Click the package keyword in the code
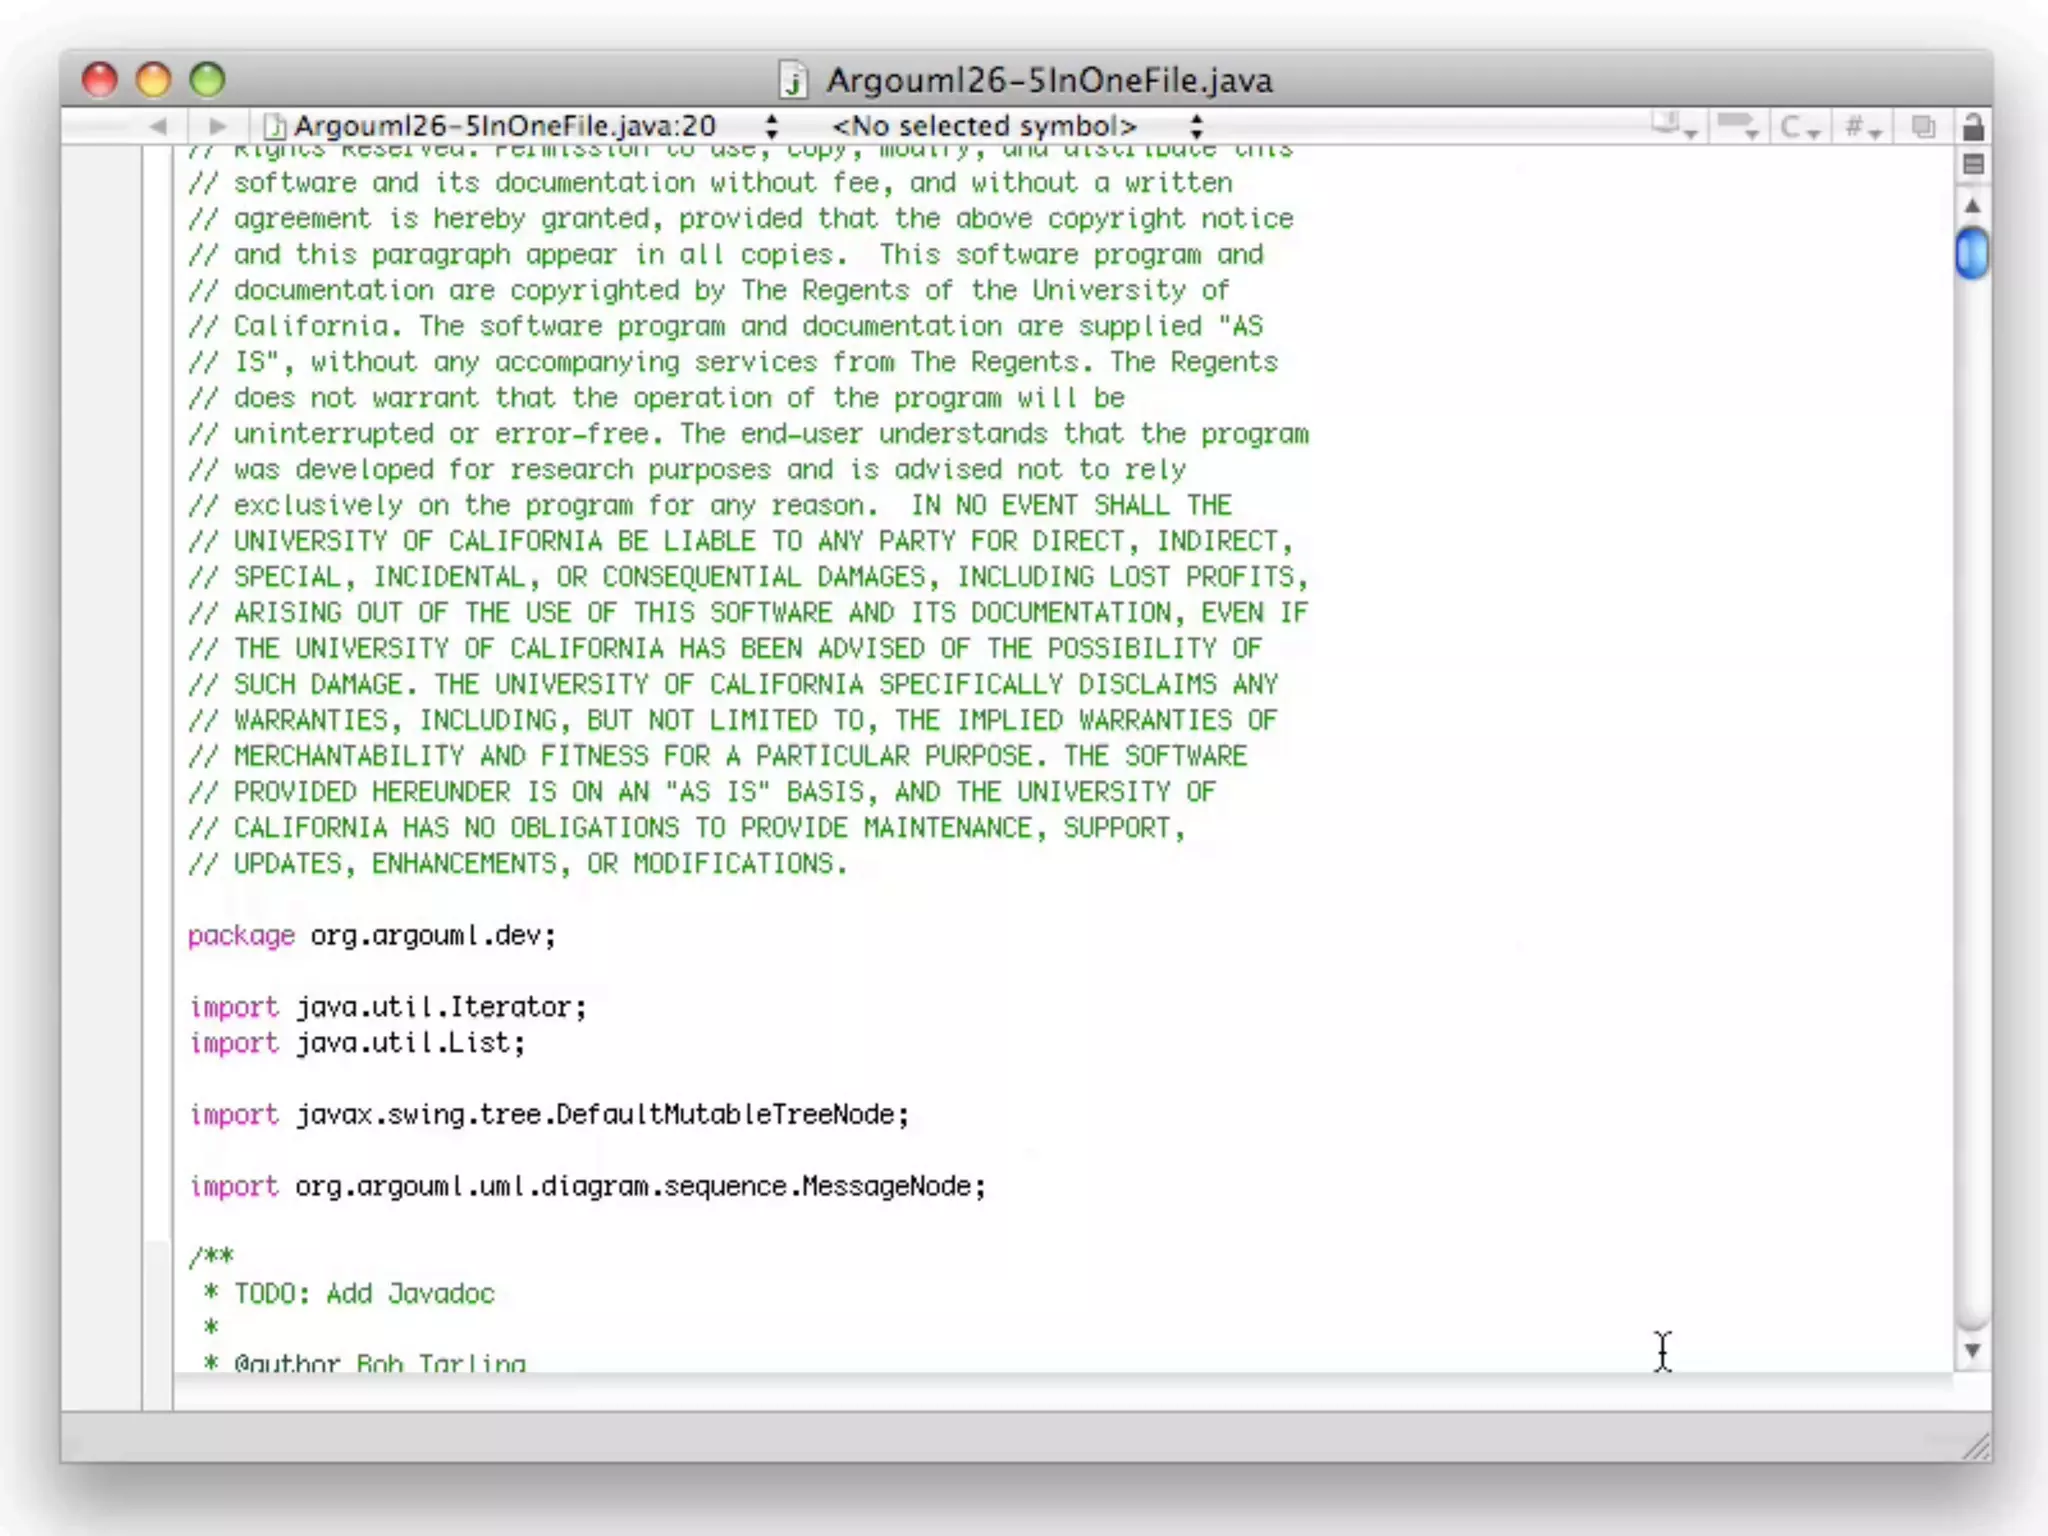This screenshot has height=1536, width=2048. (x=241, y=936)
